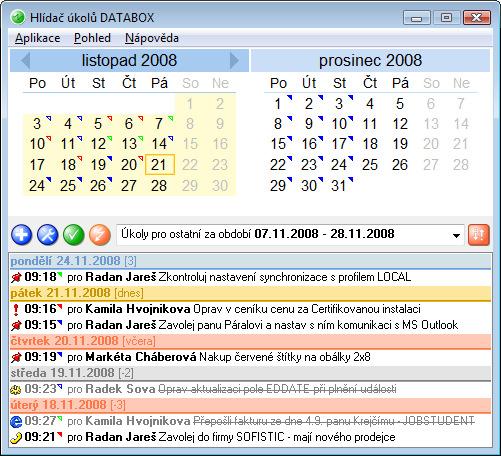Expand the task period filter dropdown

tap(456, 235)
